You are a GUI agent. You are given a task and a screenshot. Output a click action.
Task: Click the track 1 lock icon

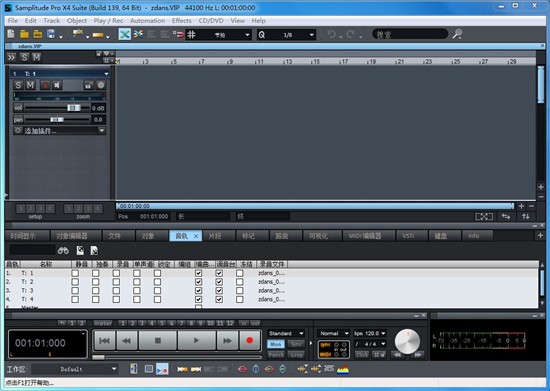[88, 85]
